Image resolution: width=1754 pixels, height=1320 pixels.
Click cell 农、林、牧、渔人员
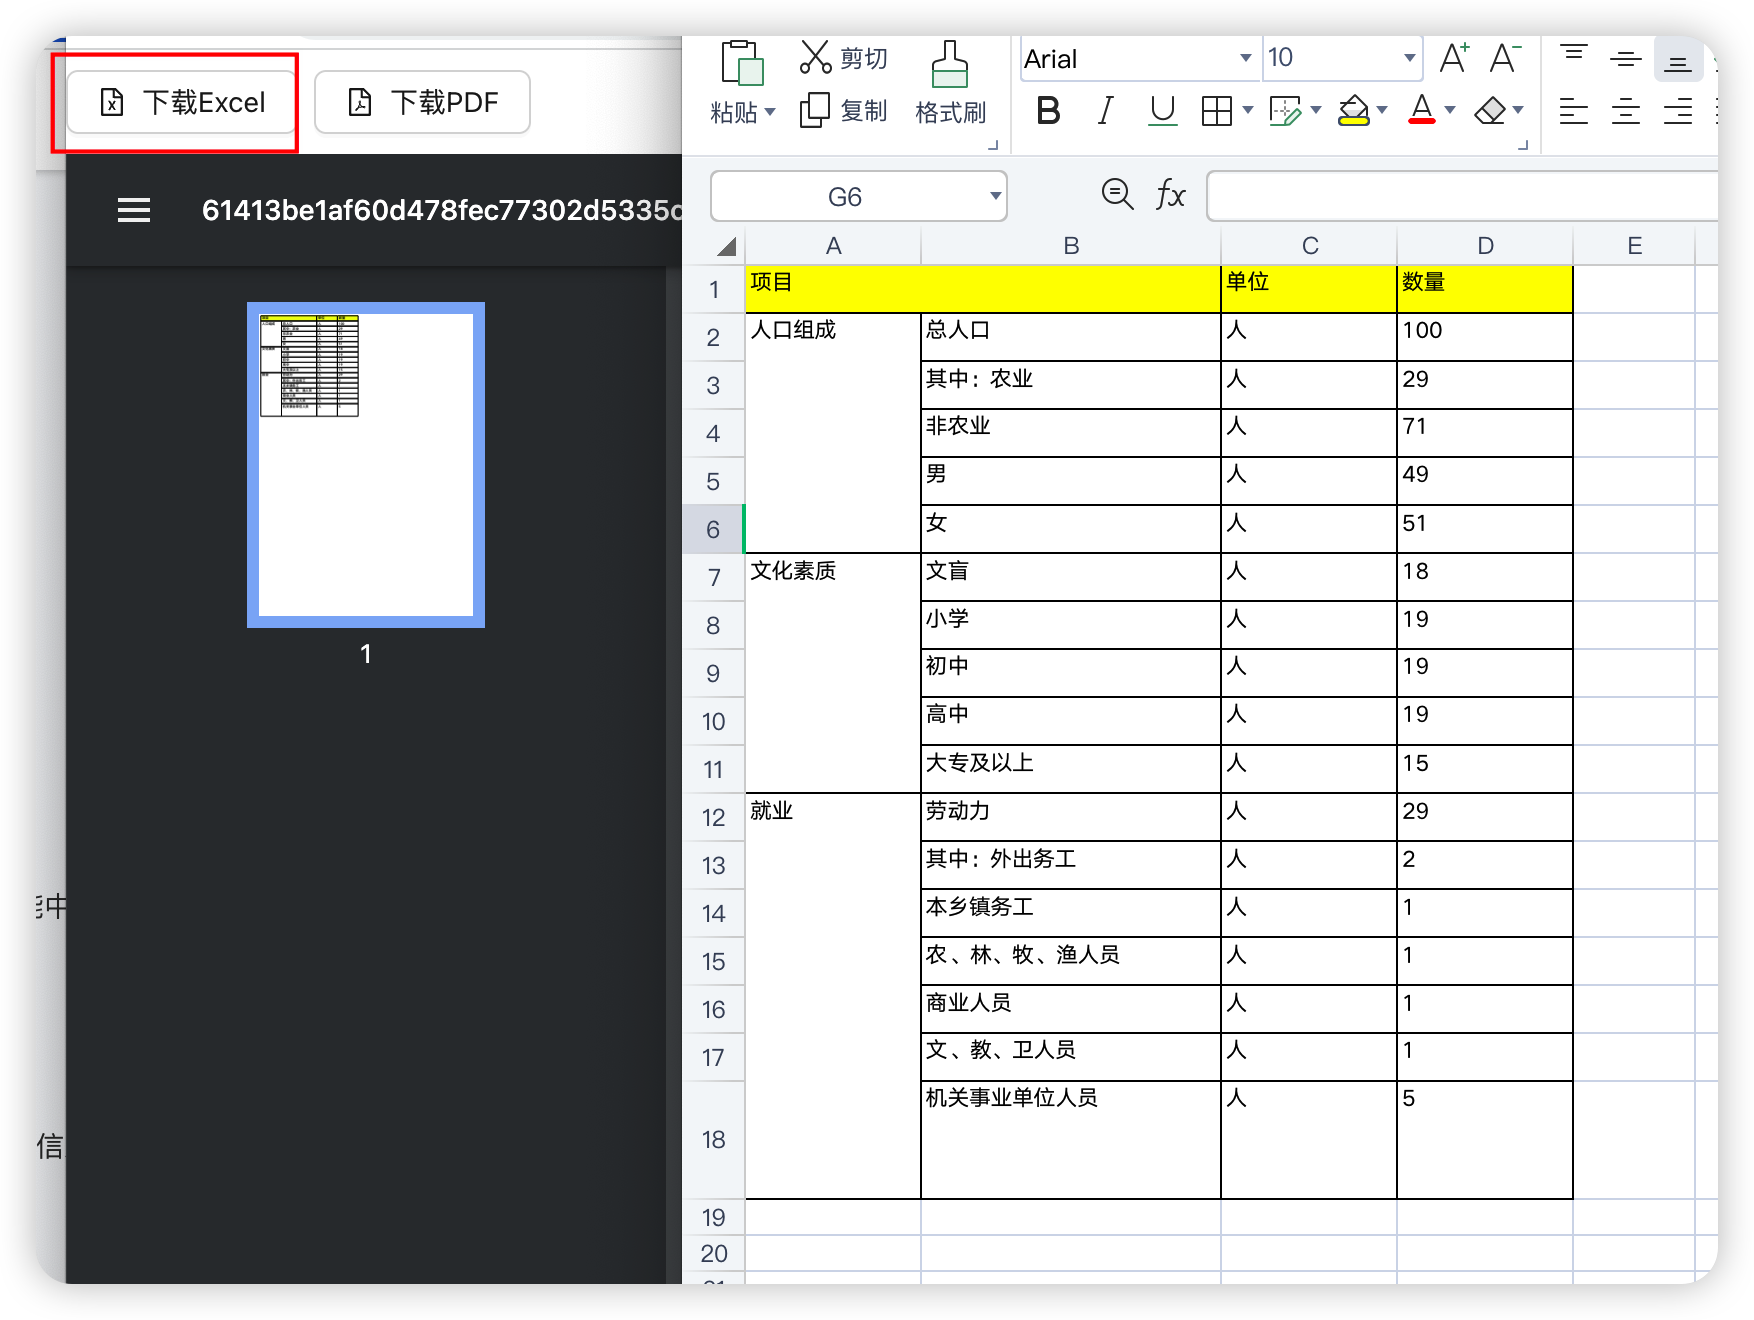(1071, 961)
